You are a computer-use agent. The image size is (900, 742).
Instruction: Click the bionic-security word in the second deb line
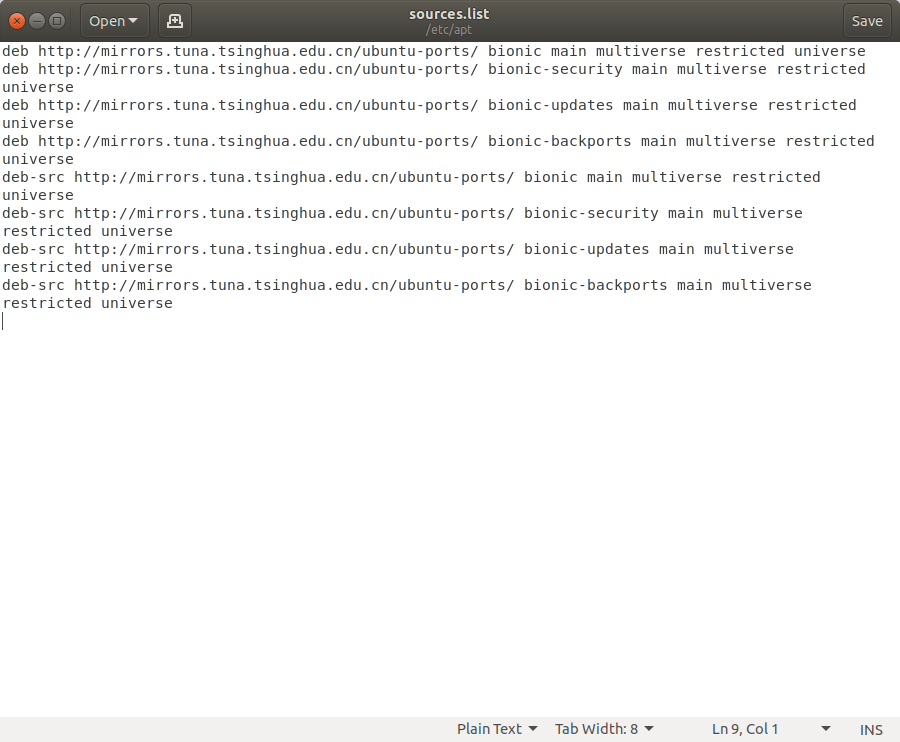coord(555,69)
